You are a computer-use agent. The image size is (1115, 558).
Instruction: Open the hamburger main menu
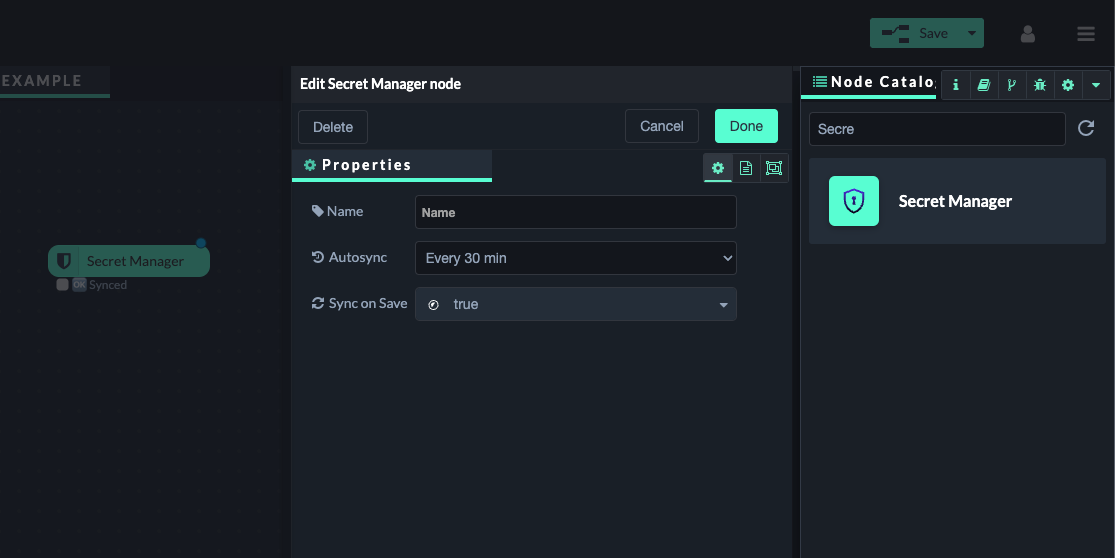(1086, 34)
